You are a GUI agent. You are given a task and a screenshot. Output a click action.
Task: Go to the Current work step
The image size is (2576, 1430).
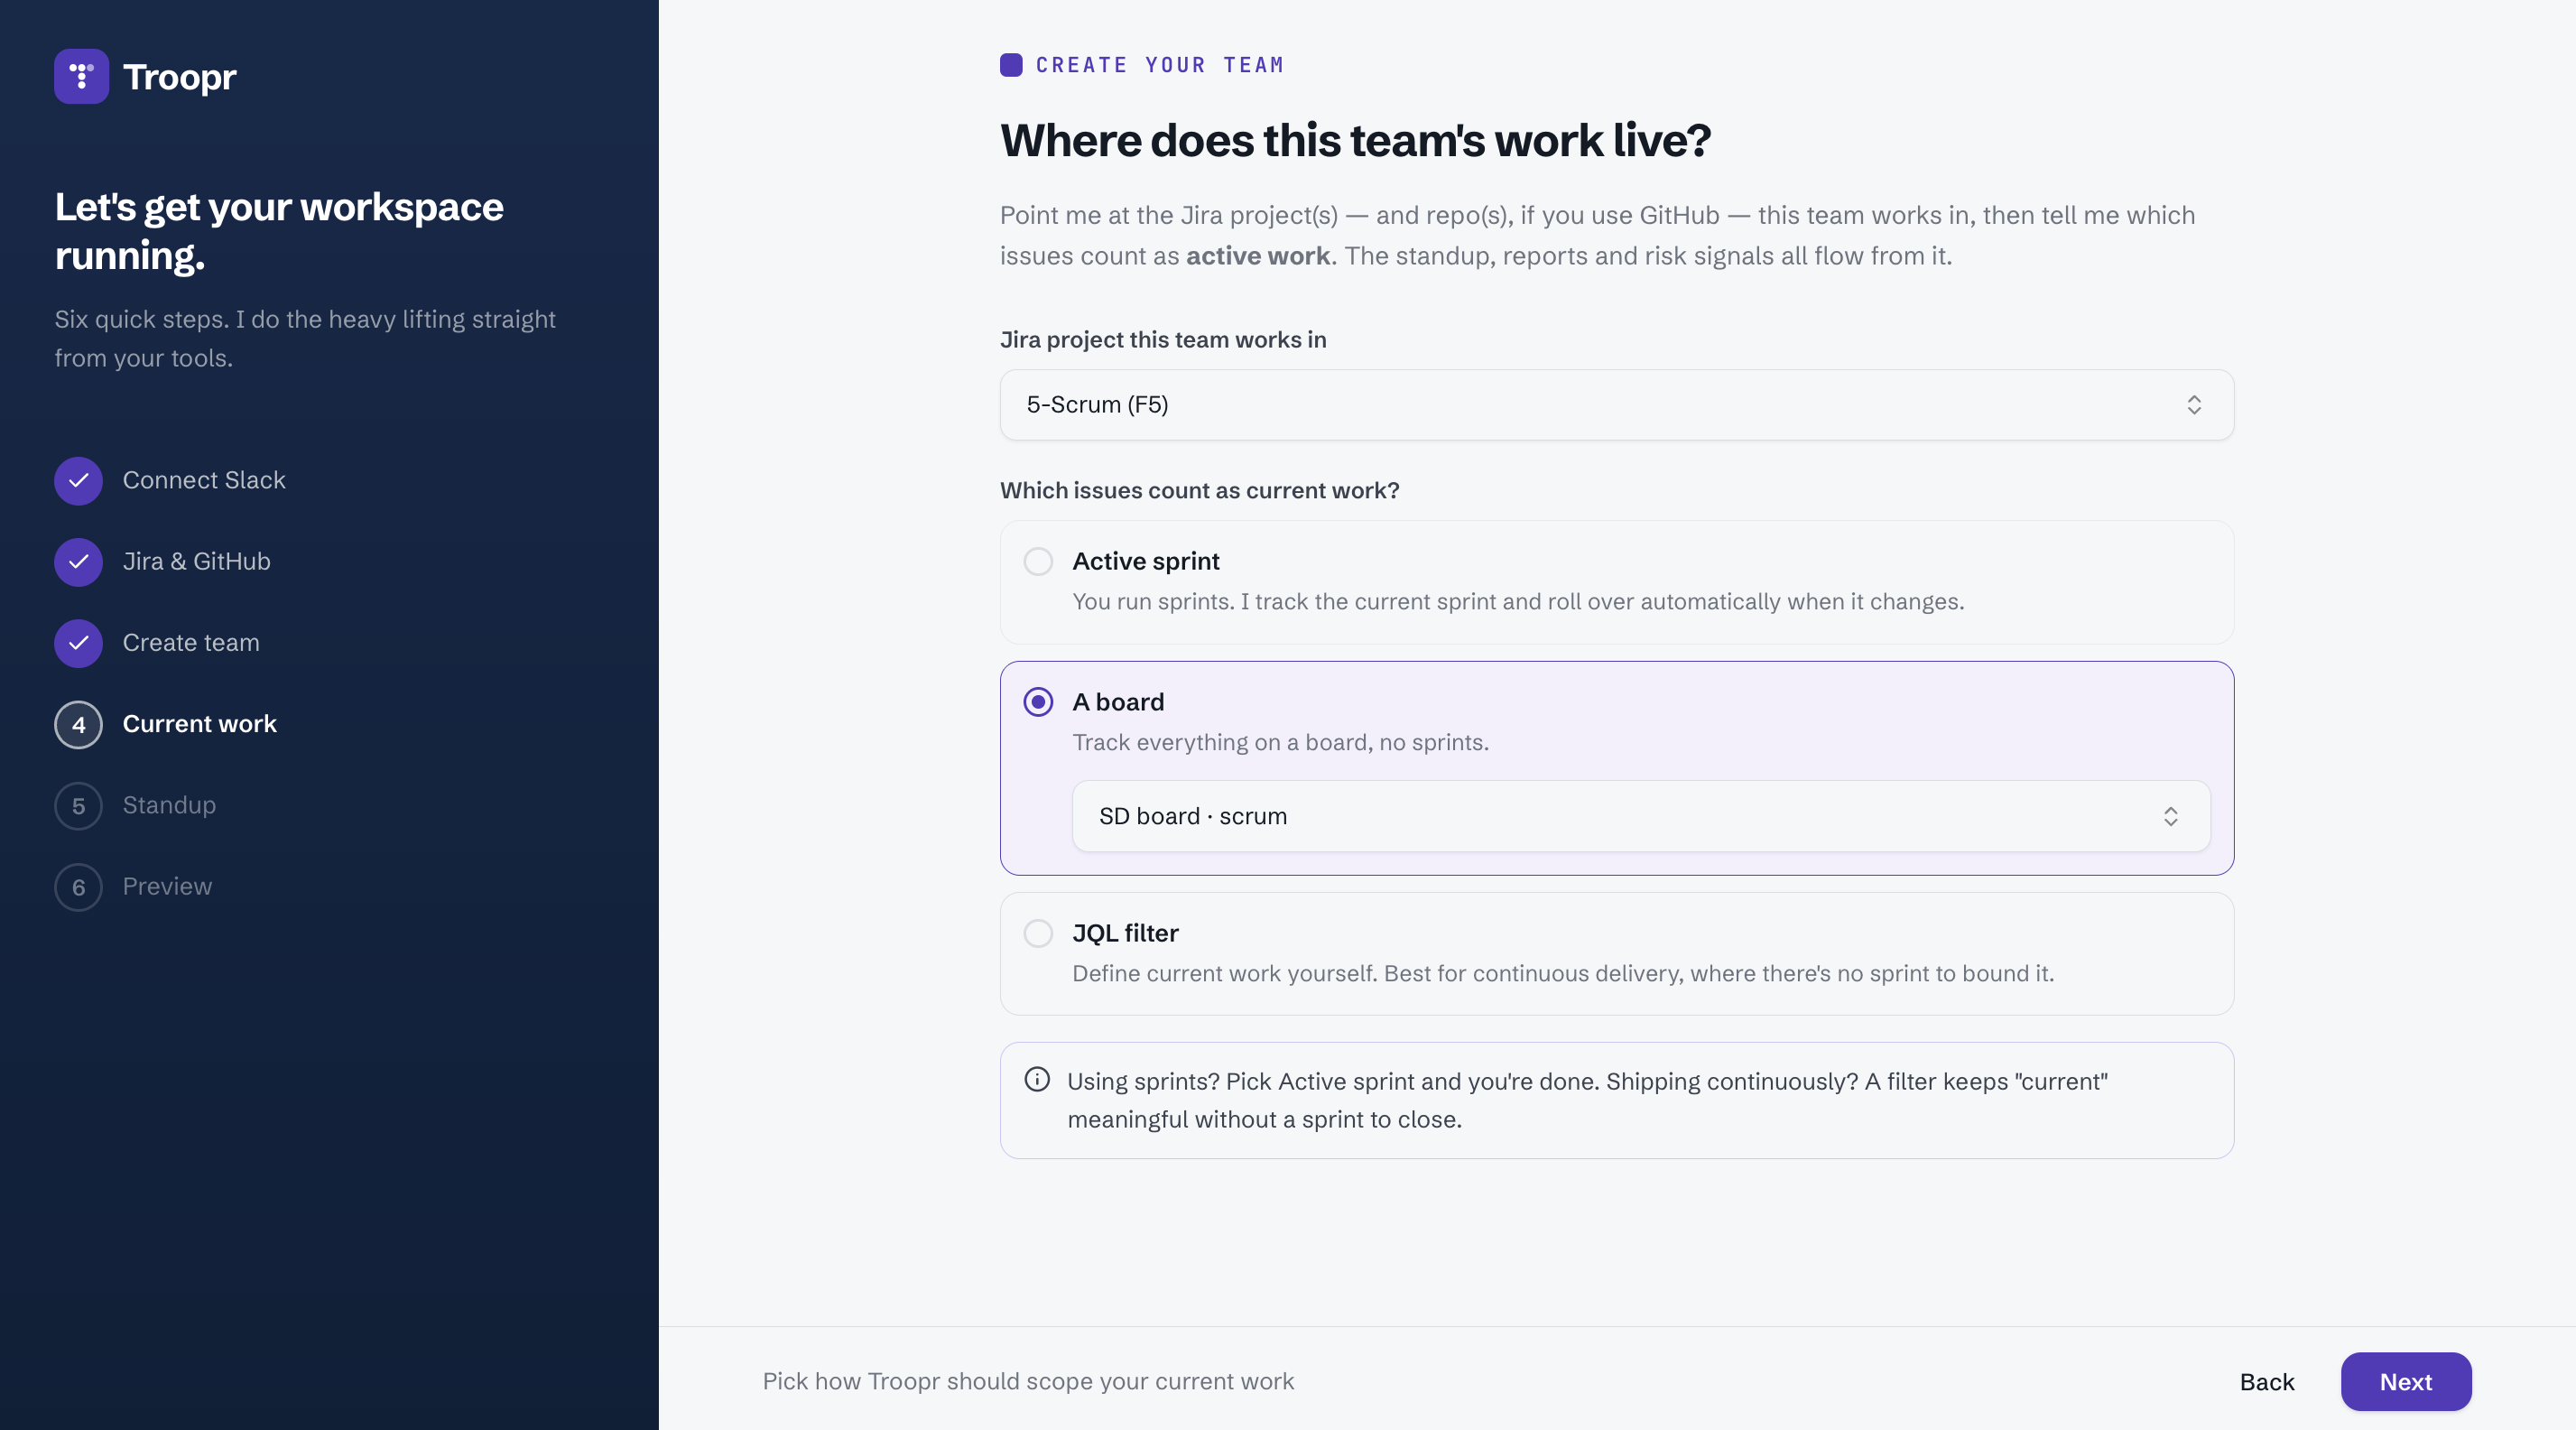click(199, 724)
